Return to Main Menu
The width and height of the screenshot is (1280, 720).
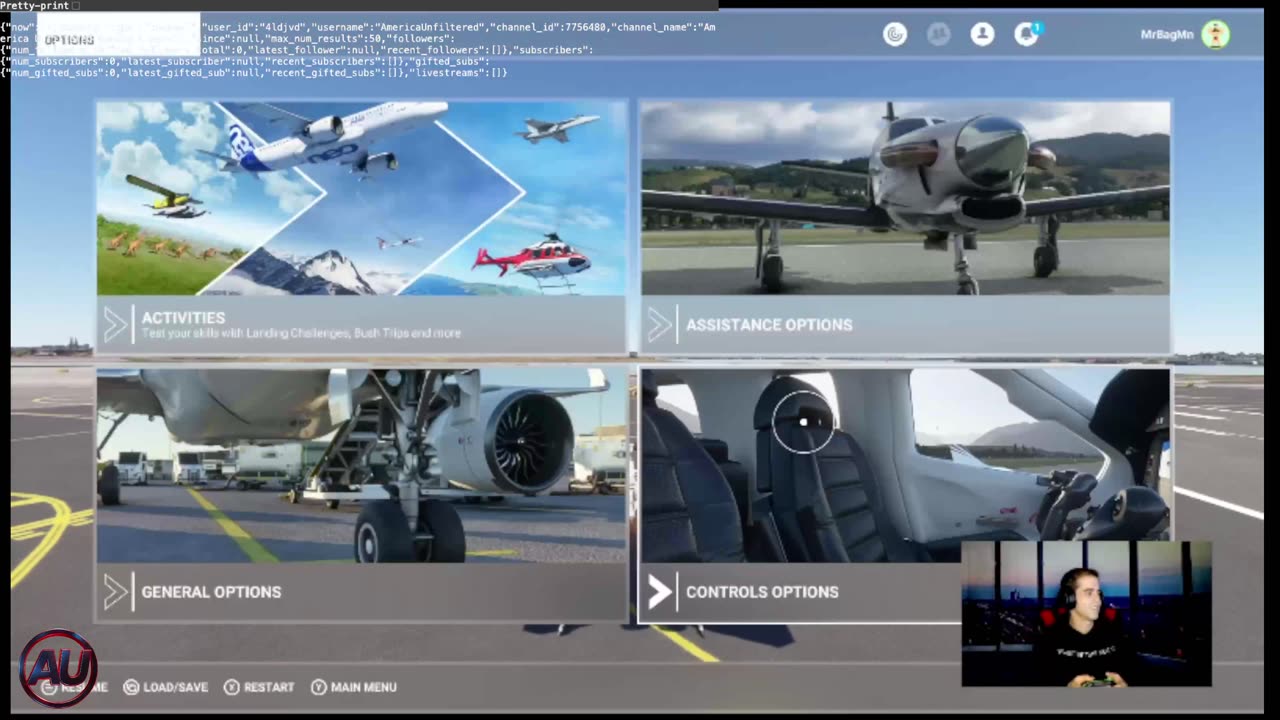click(354, 687)
